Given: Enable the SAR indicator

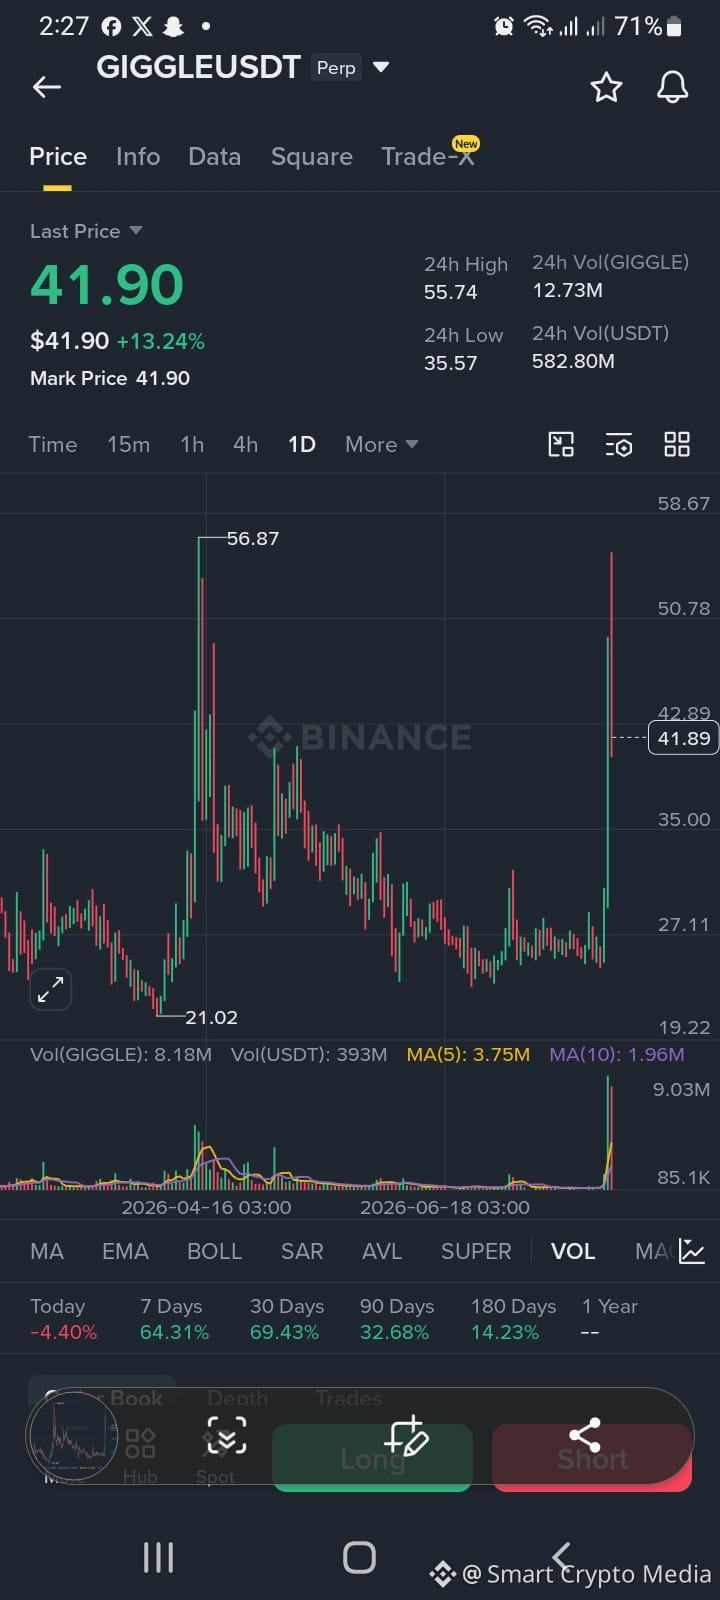Looking at the screenshot, I should (302, 1251).
